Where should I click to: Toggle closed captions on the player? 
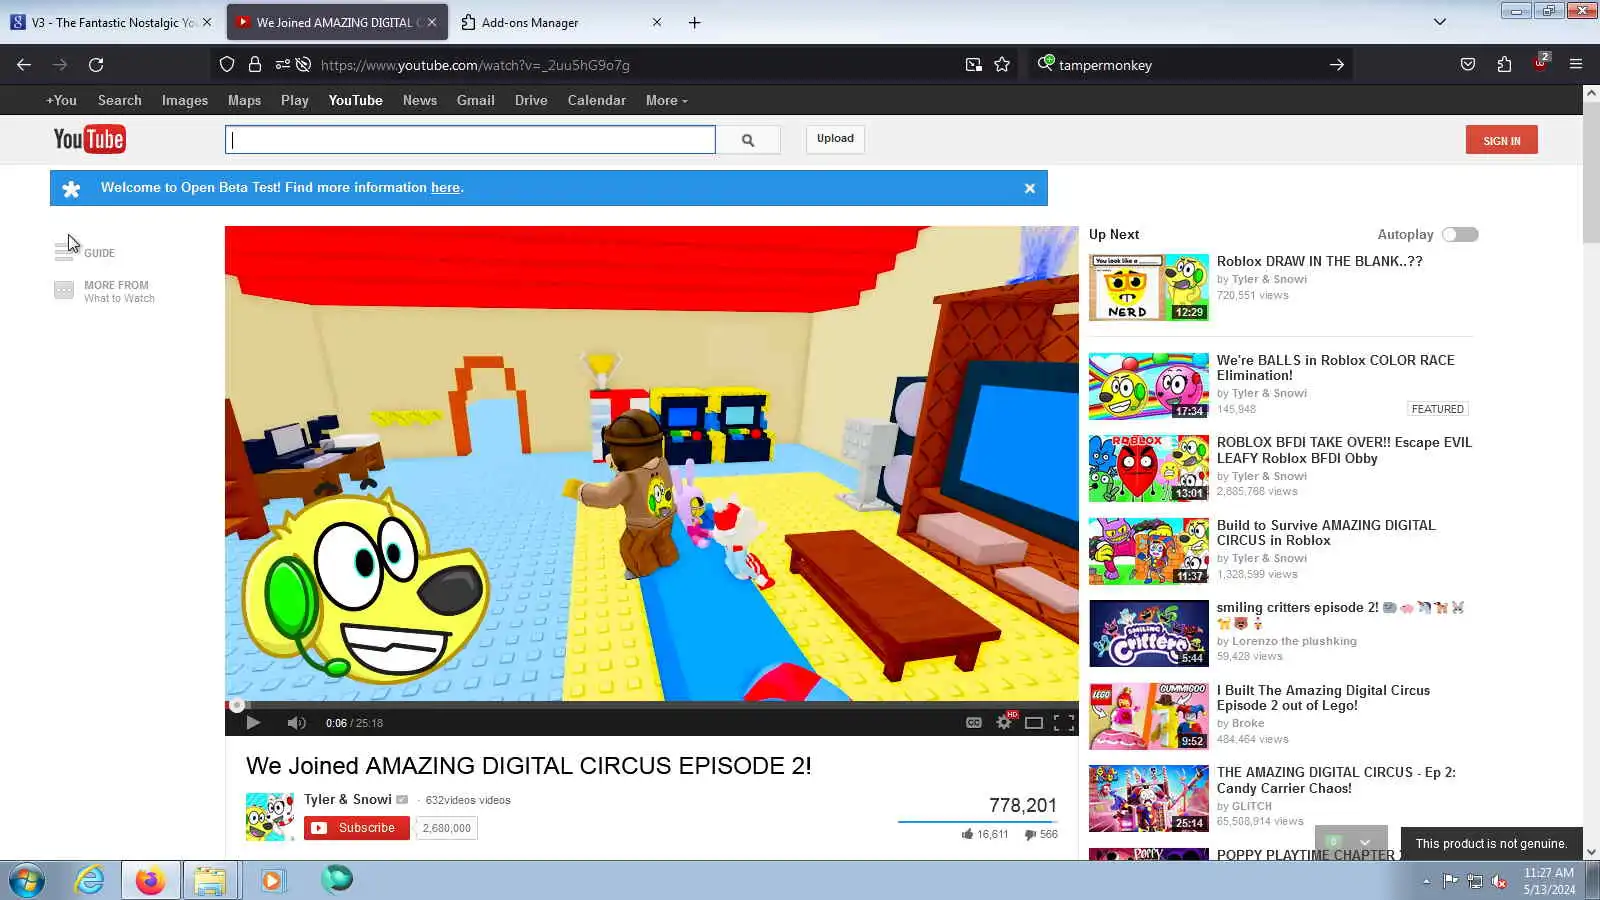[973, 723]
